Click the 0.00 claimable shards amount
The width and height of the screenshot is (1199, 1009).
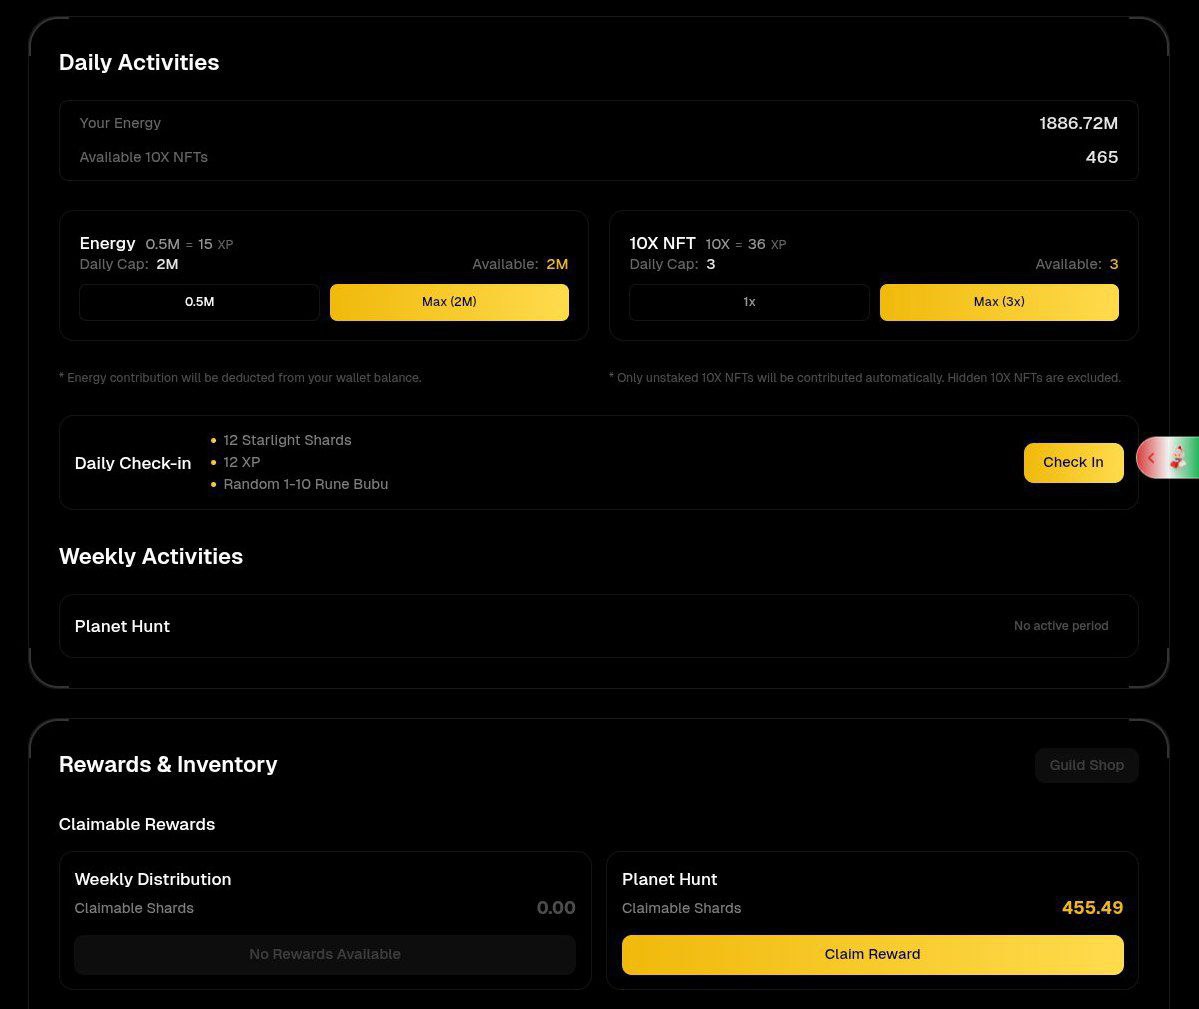(x=555, y=907)
